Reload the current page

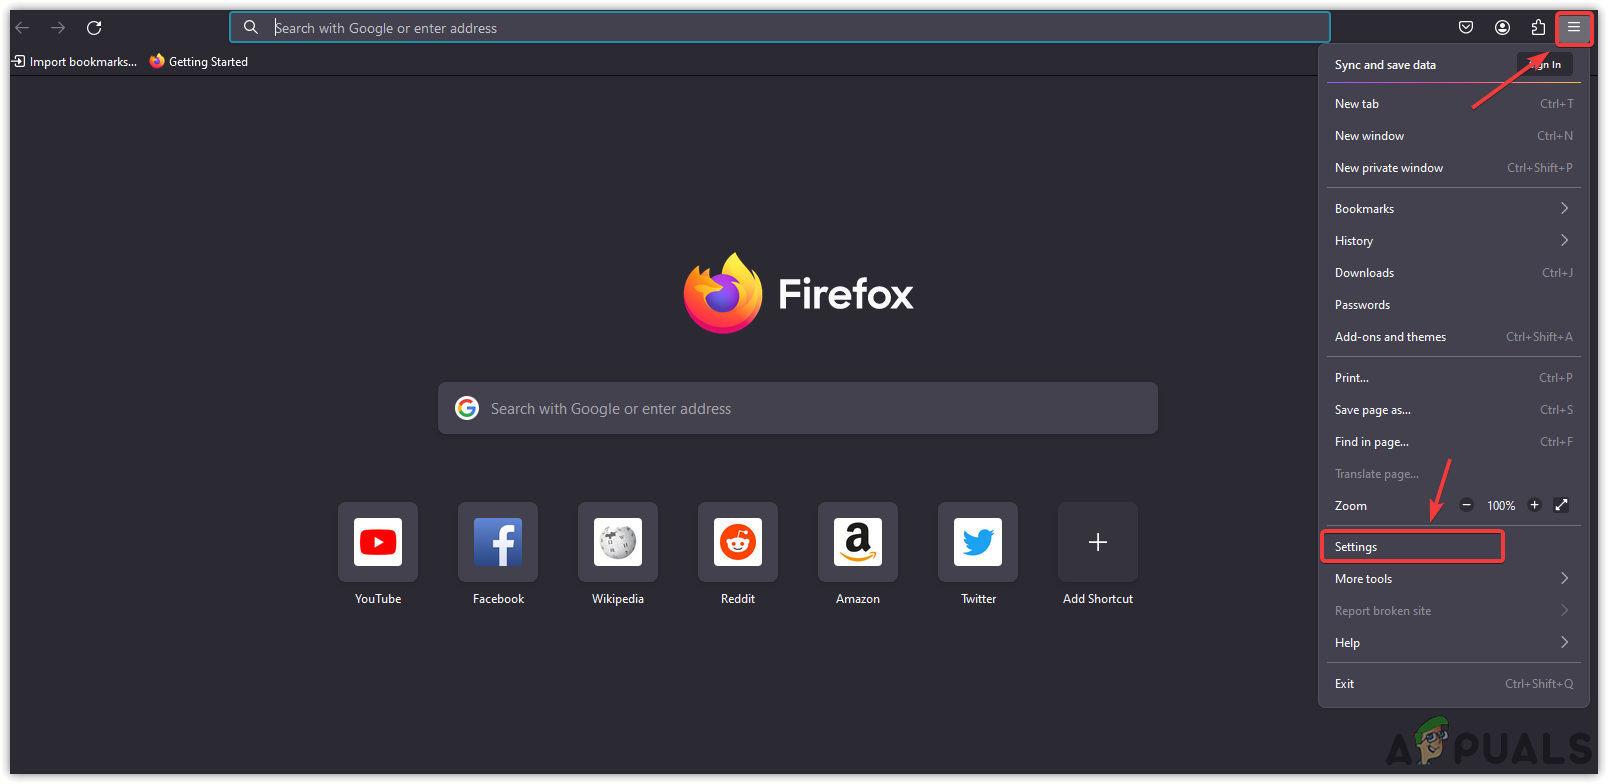(94, 28)
